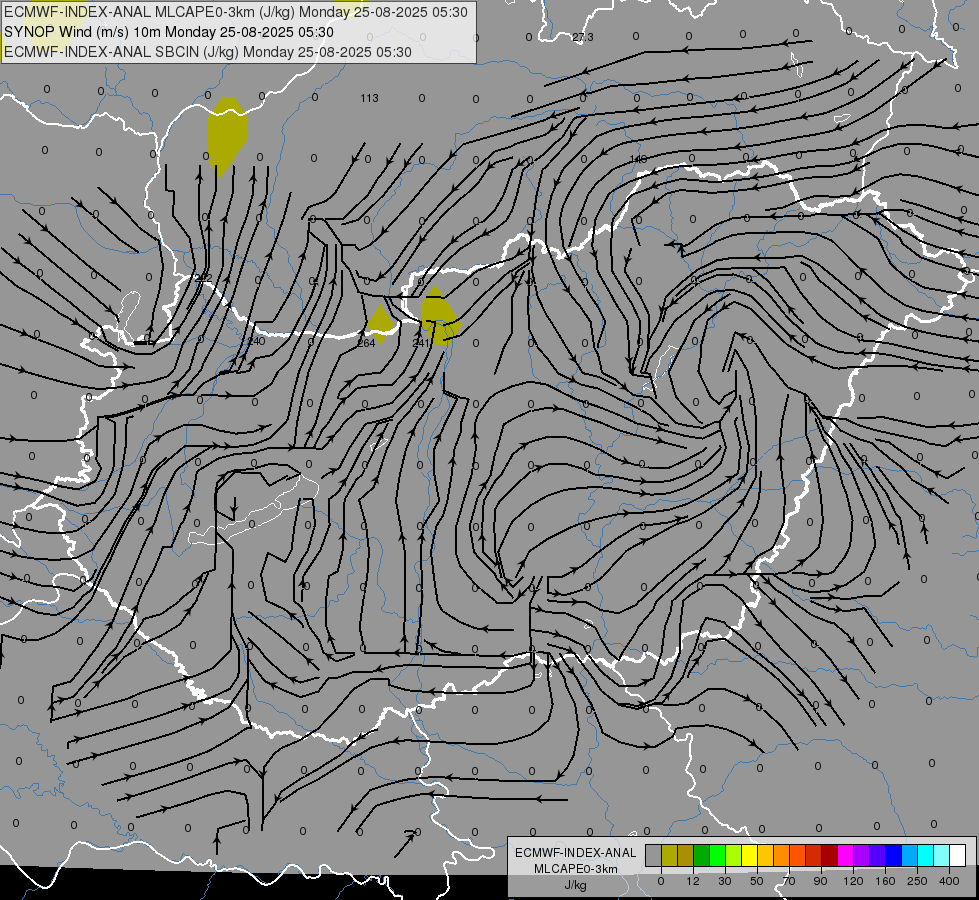Click the brick red swatch before tick 90
The height and width of the screenshot is (900, 979).
[814, 855]
